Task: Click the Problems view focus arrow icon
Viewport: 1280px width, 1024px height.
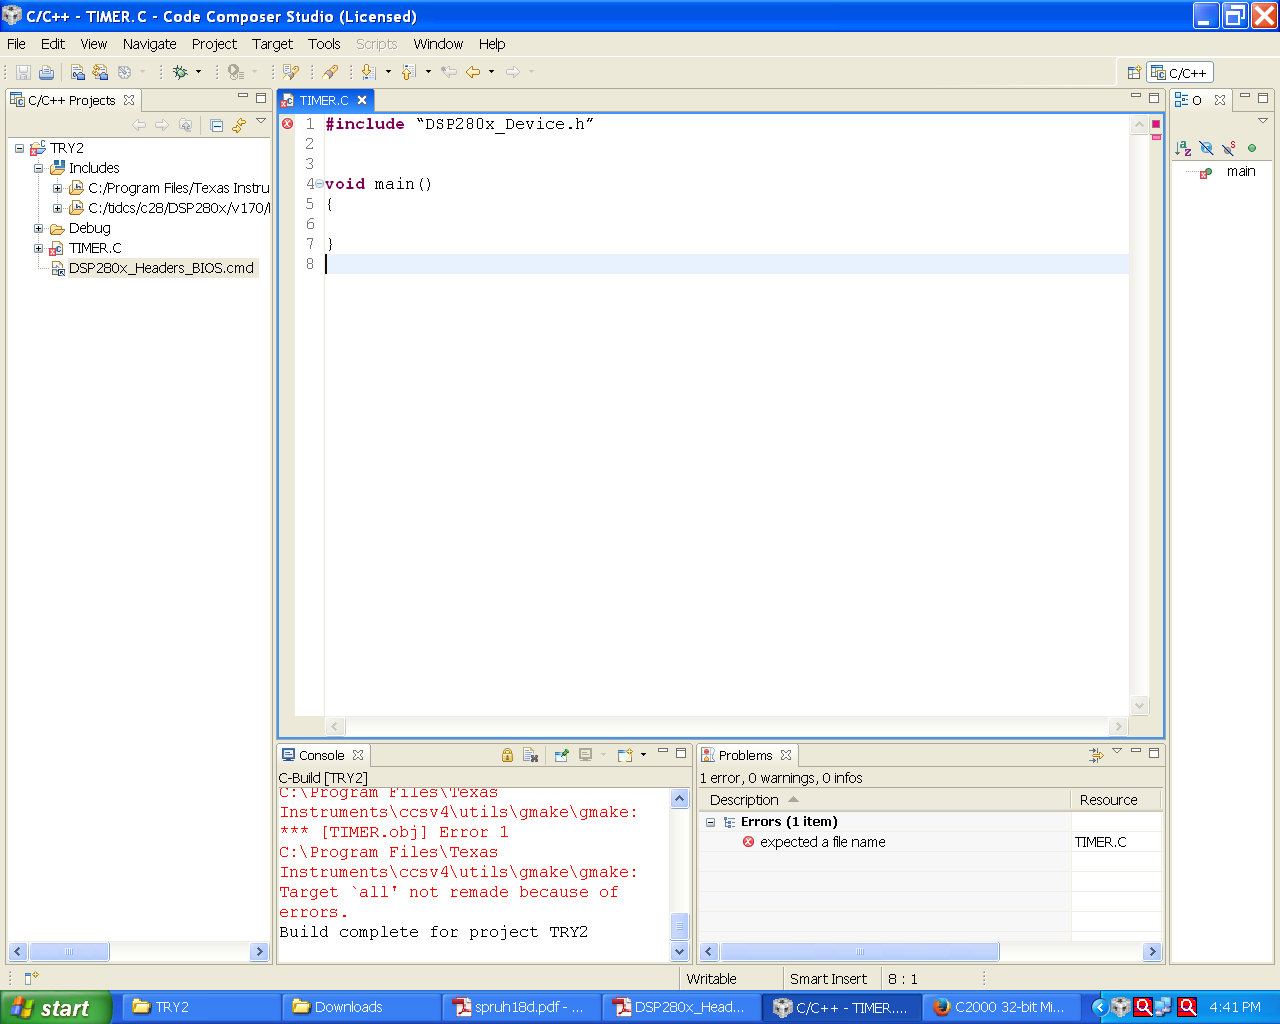Action: coord(1096,755)
